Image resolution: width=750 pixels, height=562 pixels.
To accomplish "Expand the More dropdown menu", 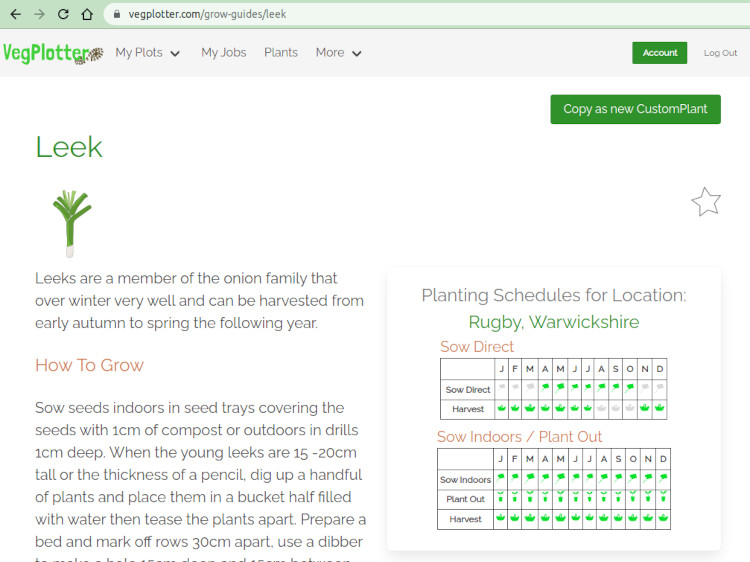I will click(338, 53).
